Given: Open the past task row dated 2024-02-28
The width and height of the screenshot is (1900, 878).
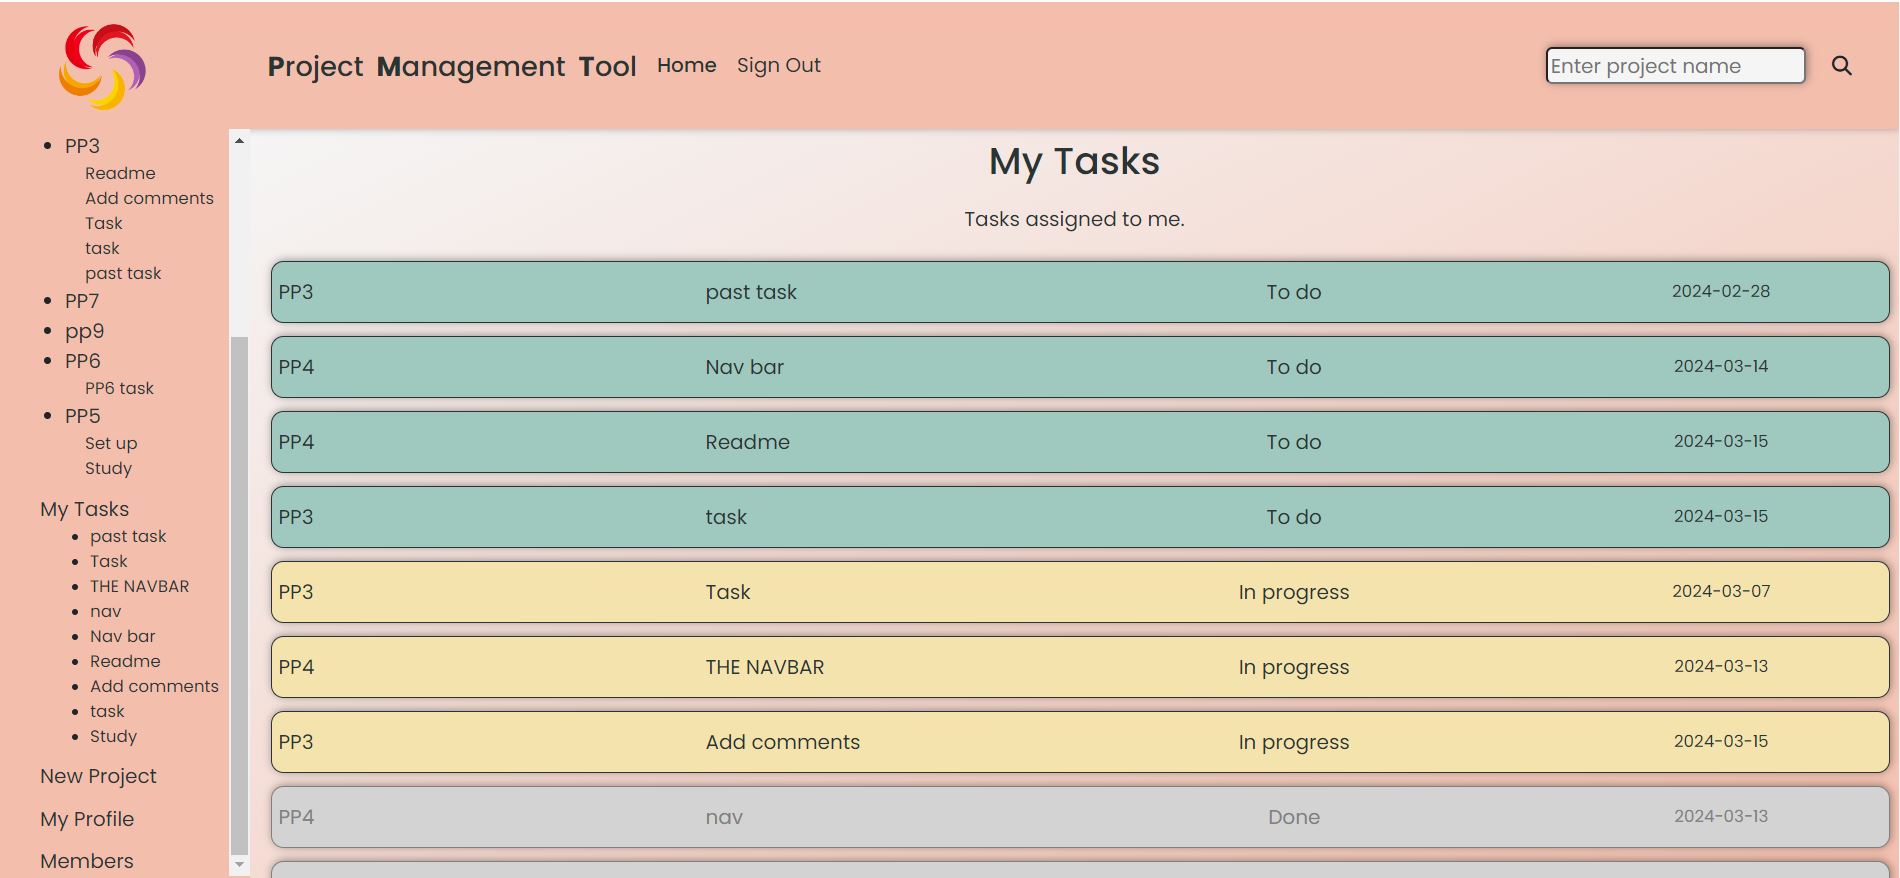Looking at the screenshot, I should (x=1080, y=292).
